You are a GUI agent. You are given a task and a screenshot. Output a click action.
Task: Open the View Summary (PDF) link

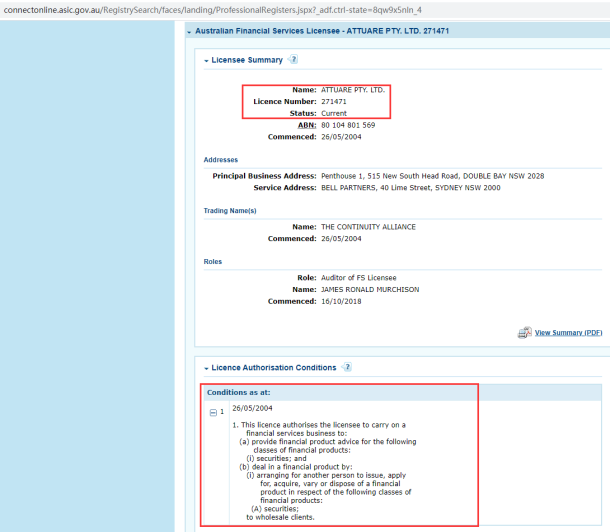[568, 332]
